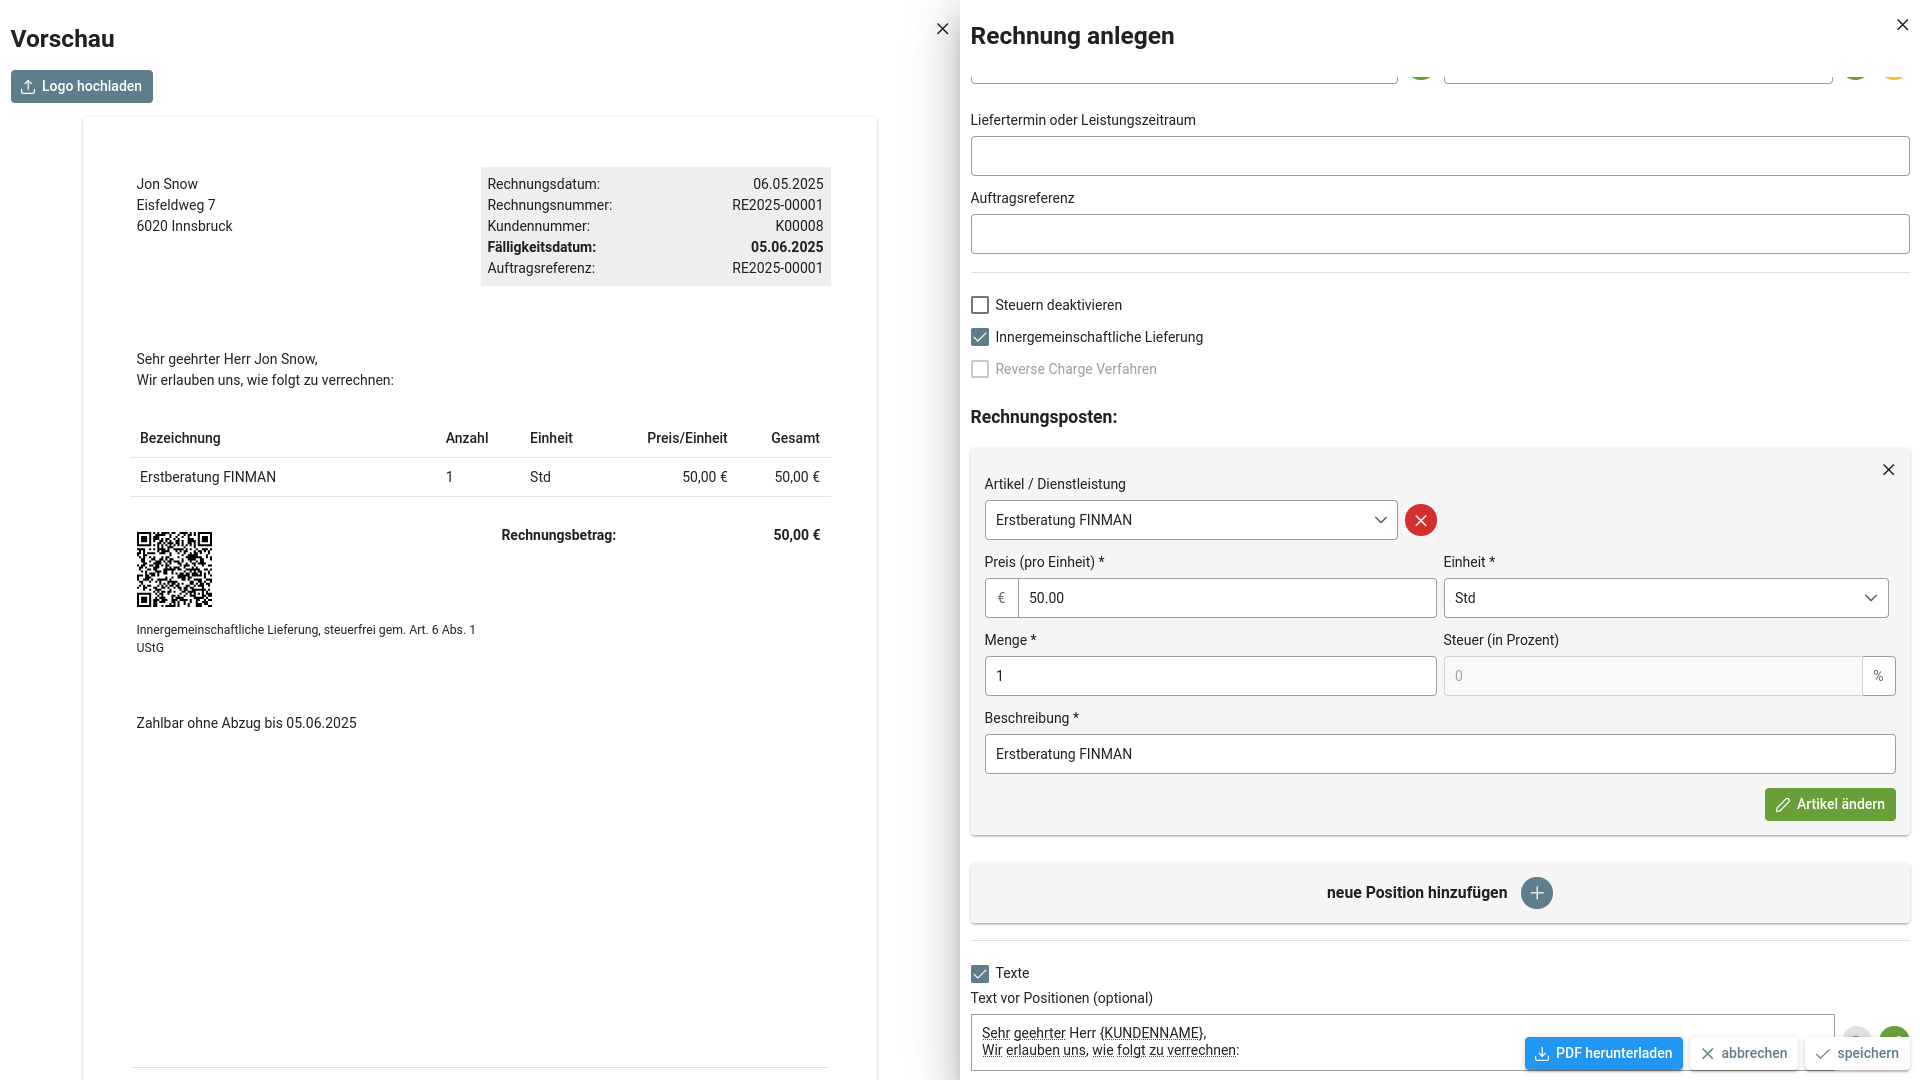1920x1080 pixels.
Task: Open the Einheit dropdown showing Std
Action: pos(1665,598)
